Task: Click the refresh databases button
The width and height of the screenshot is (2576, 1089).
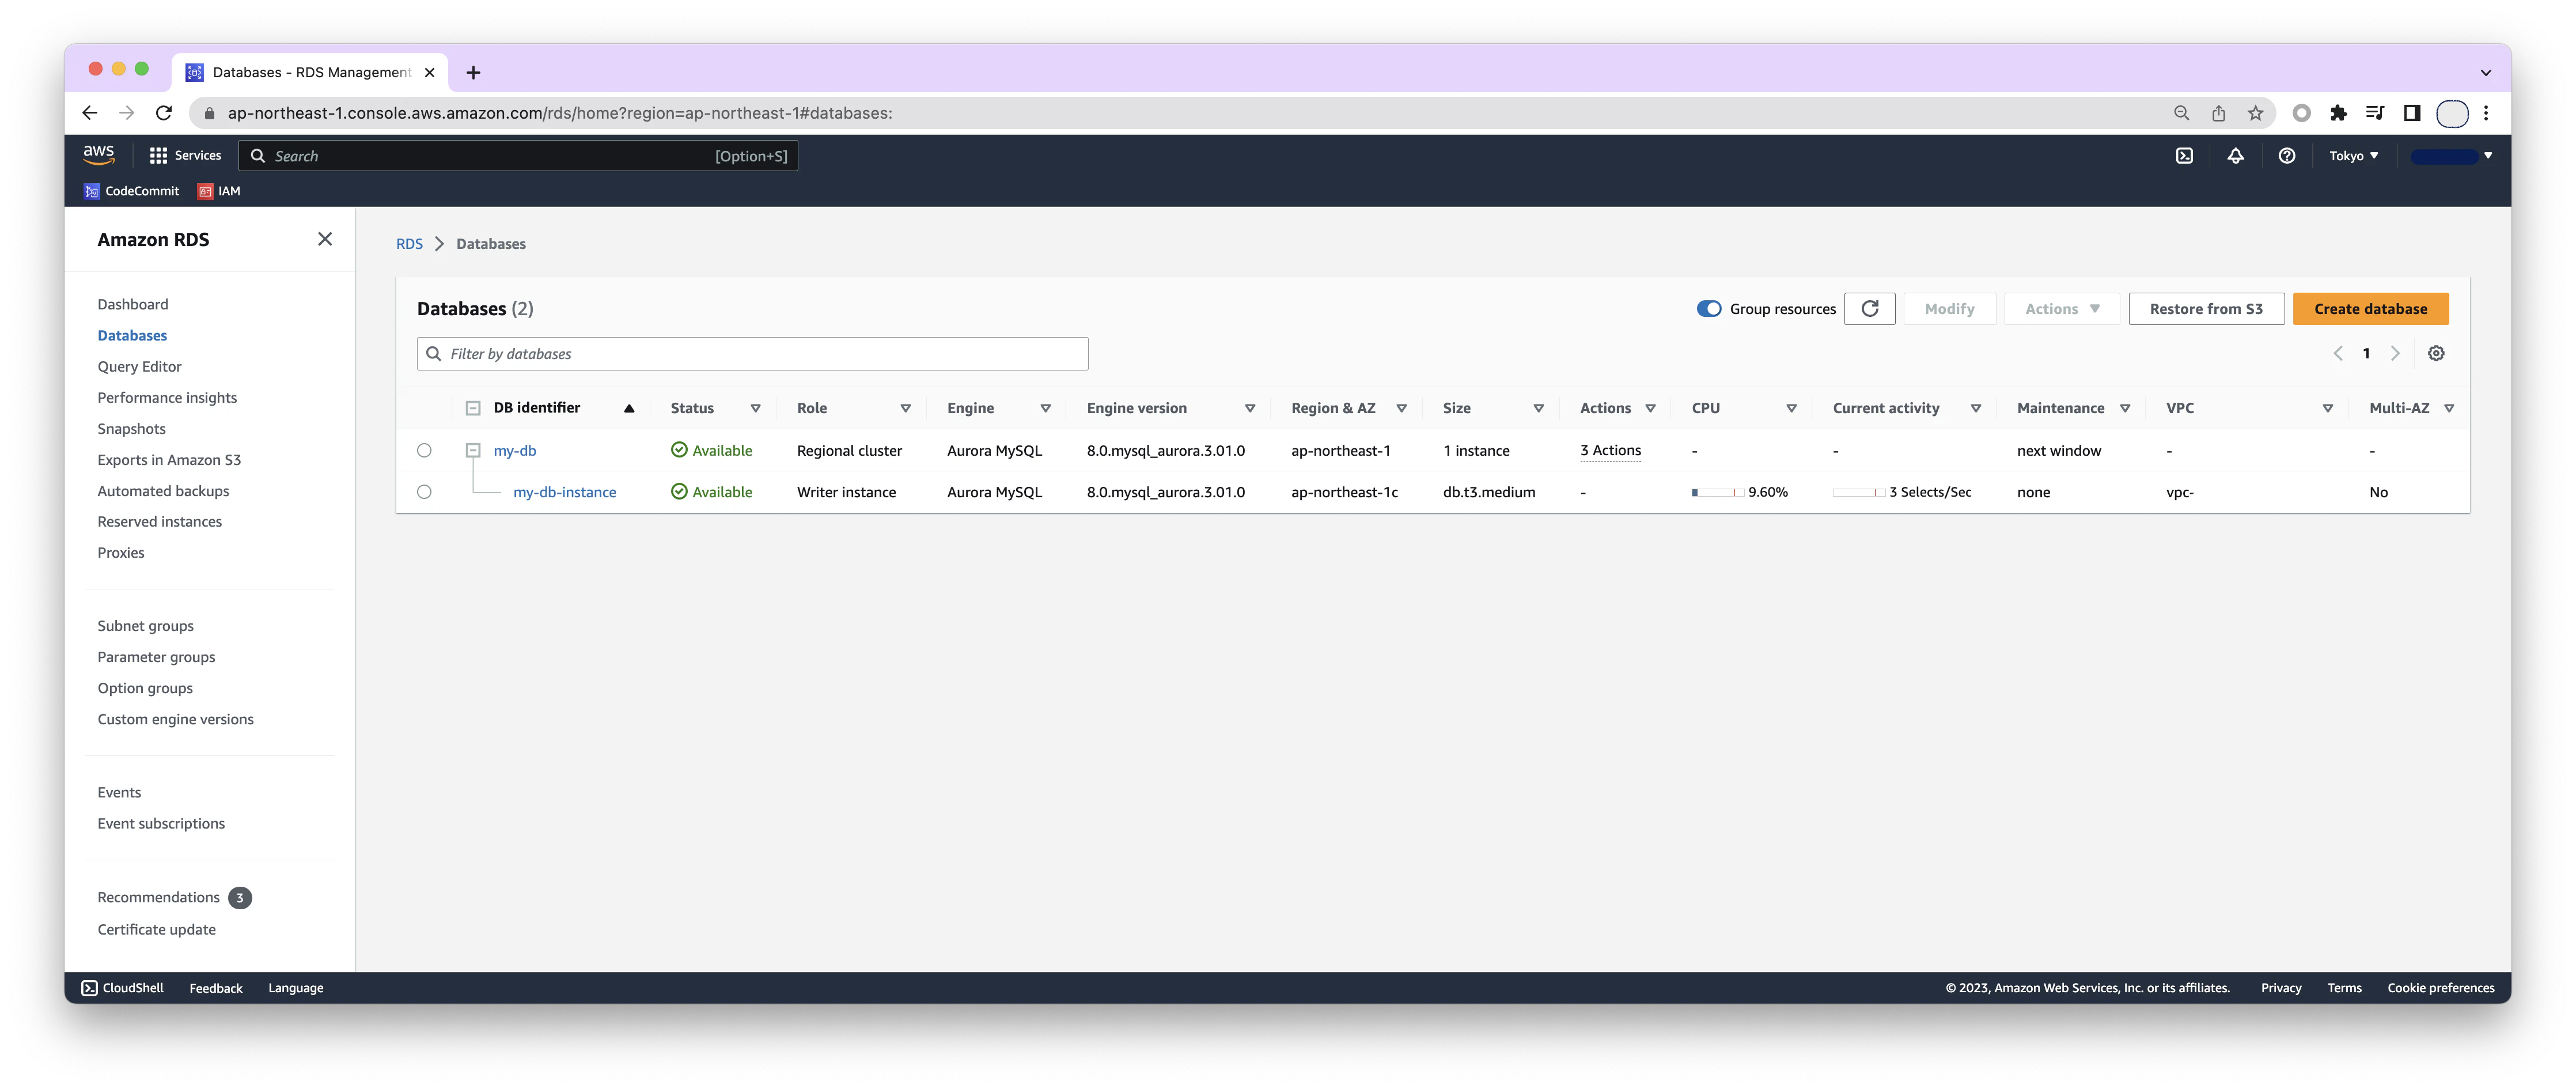Action: tap(1869, 309)
